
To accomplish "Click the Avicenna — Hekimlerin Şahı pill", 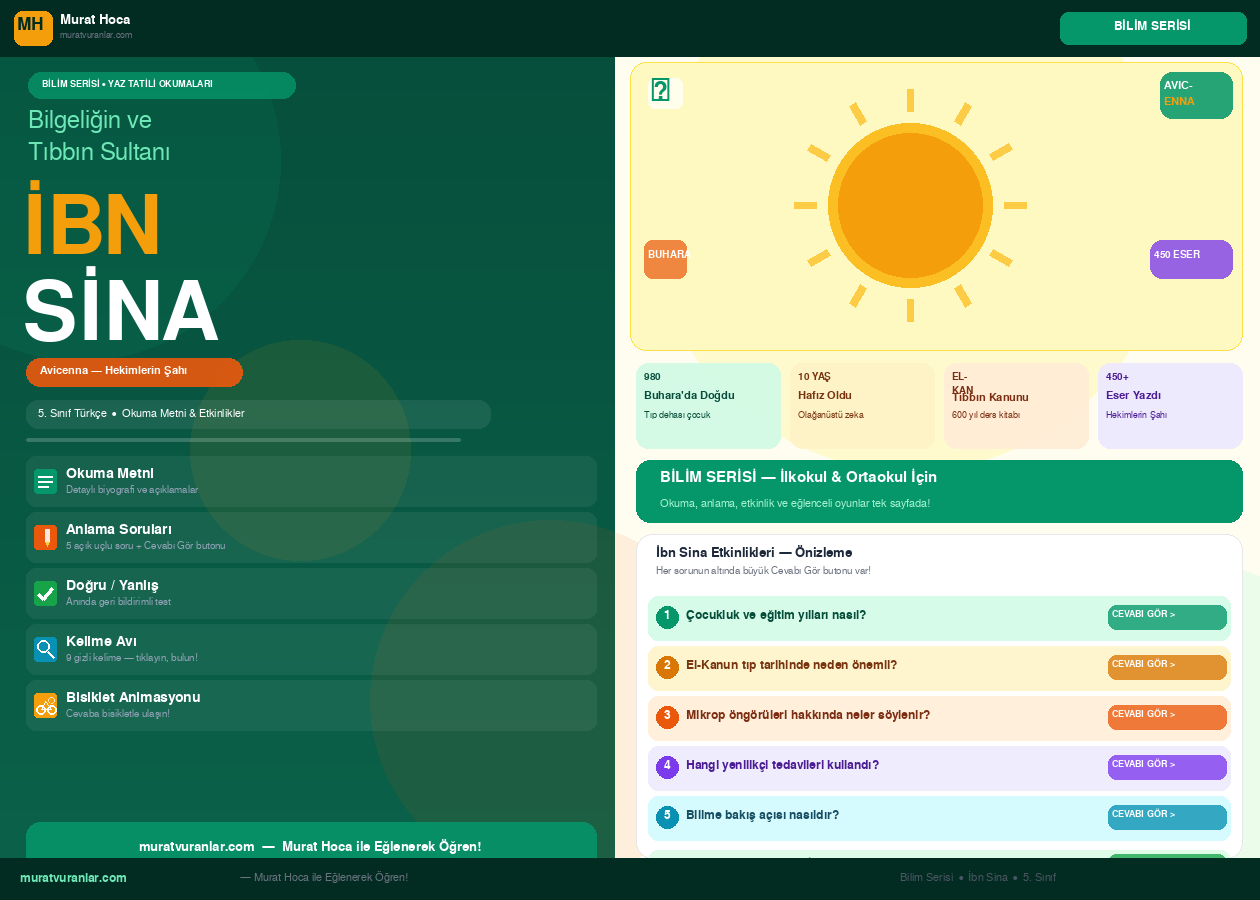I will [134, 372].
